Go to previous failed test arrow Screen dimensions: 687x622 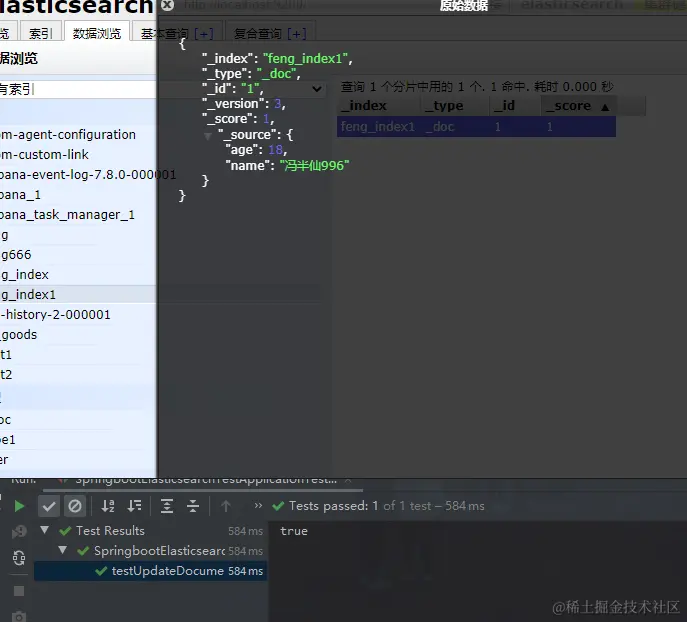(226, 506)
